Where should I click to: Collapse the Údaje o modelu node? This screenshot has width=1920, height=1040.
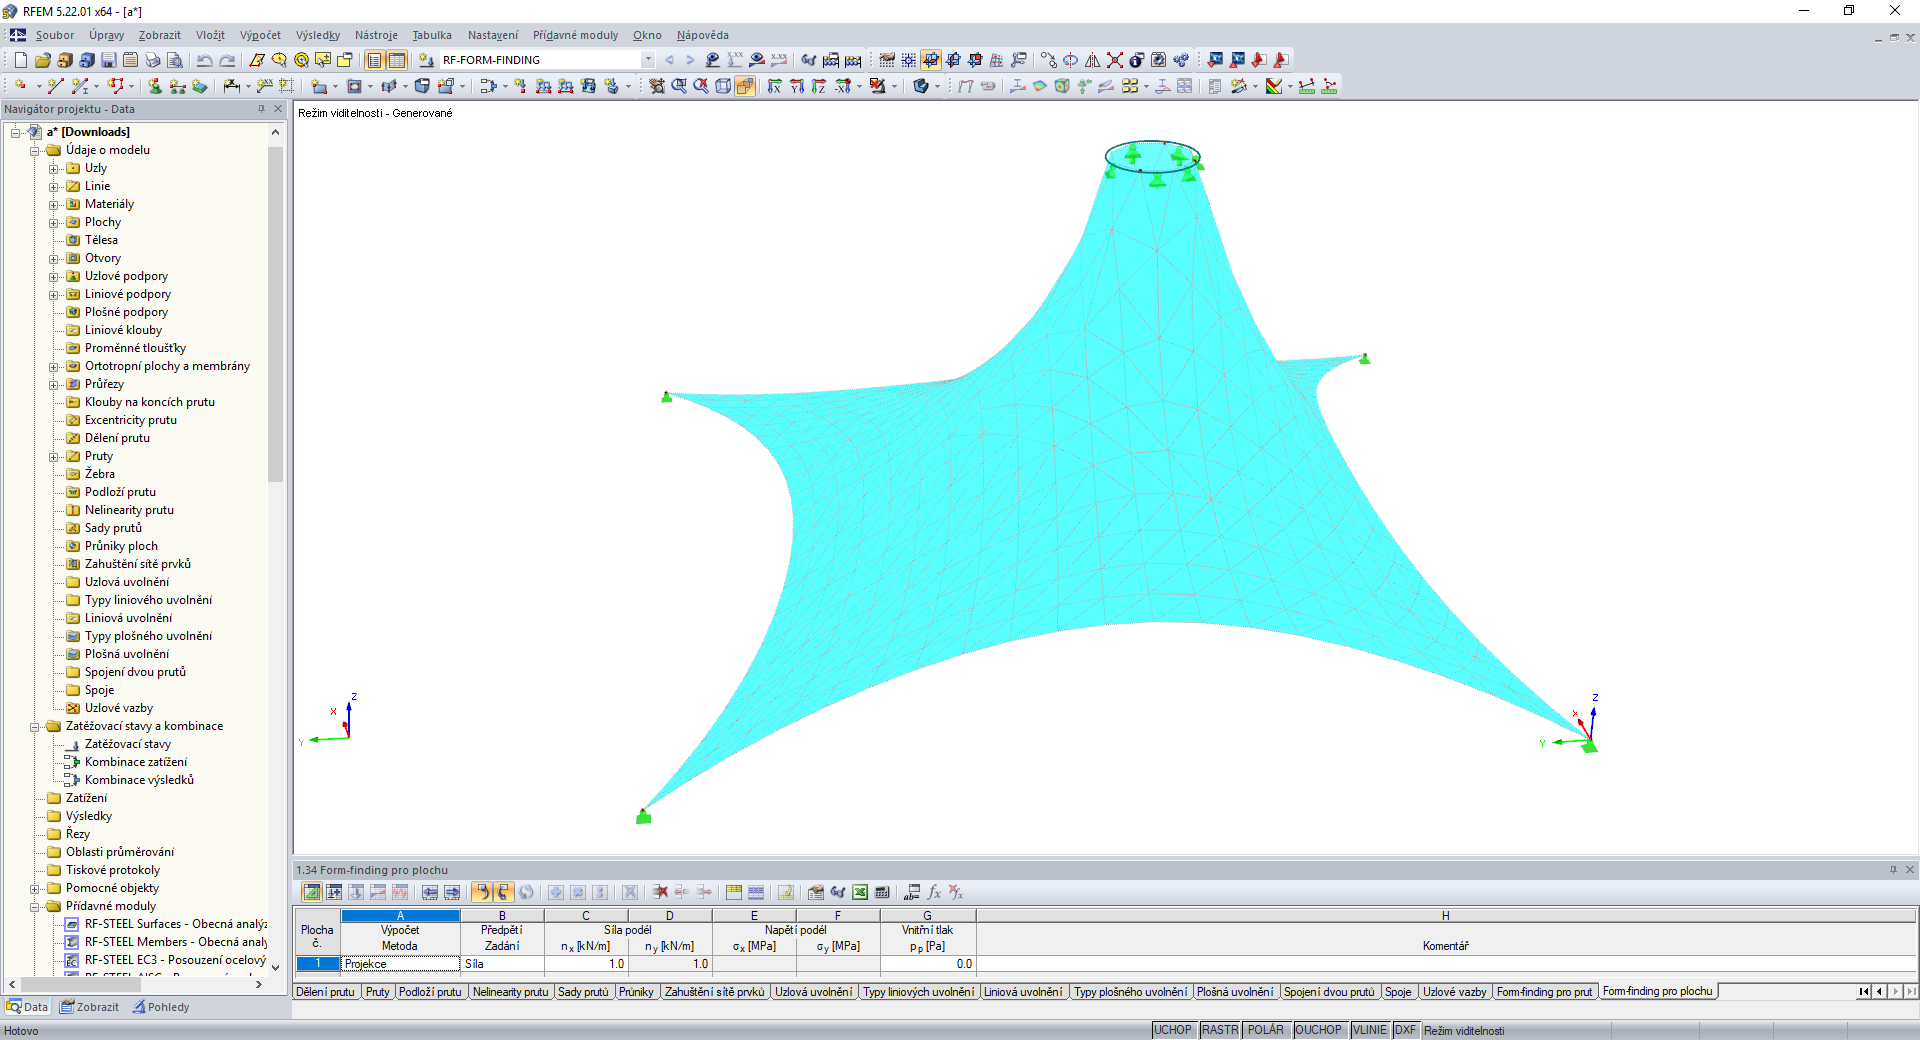(35, 150)
